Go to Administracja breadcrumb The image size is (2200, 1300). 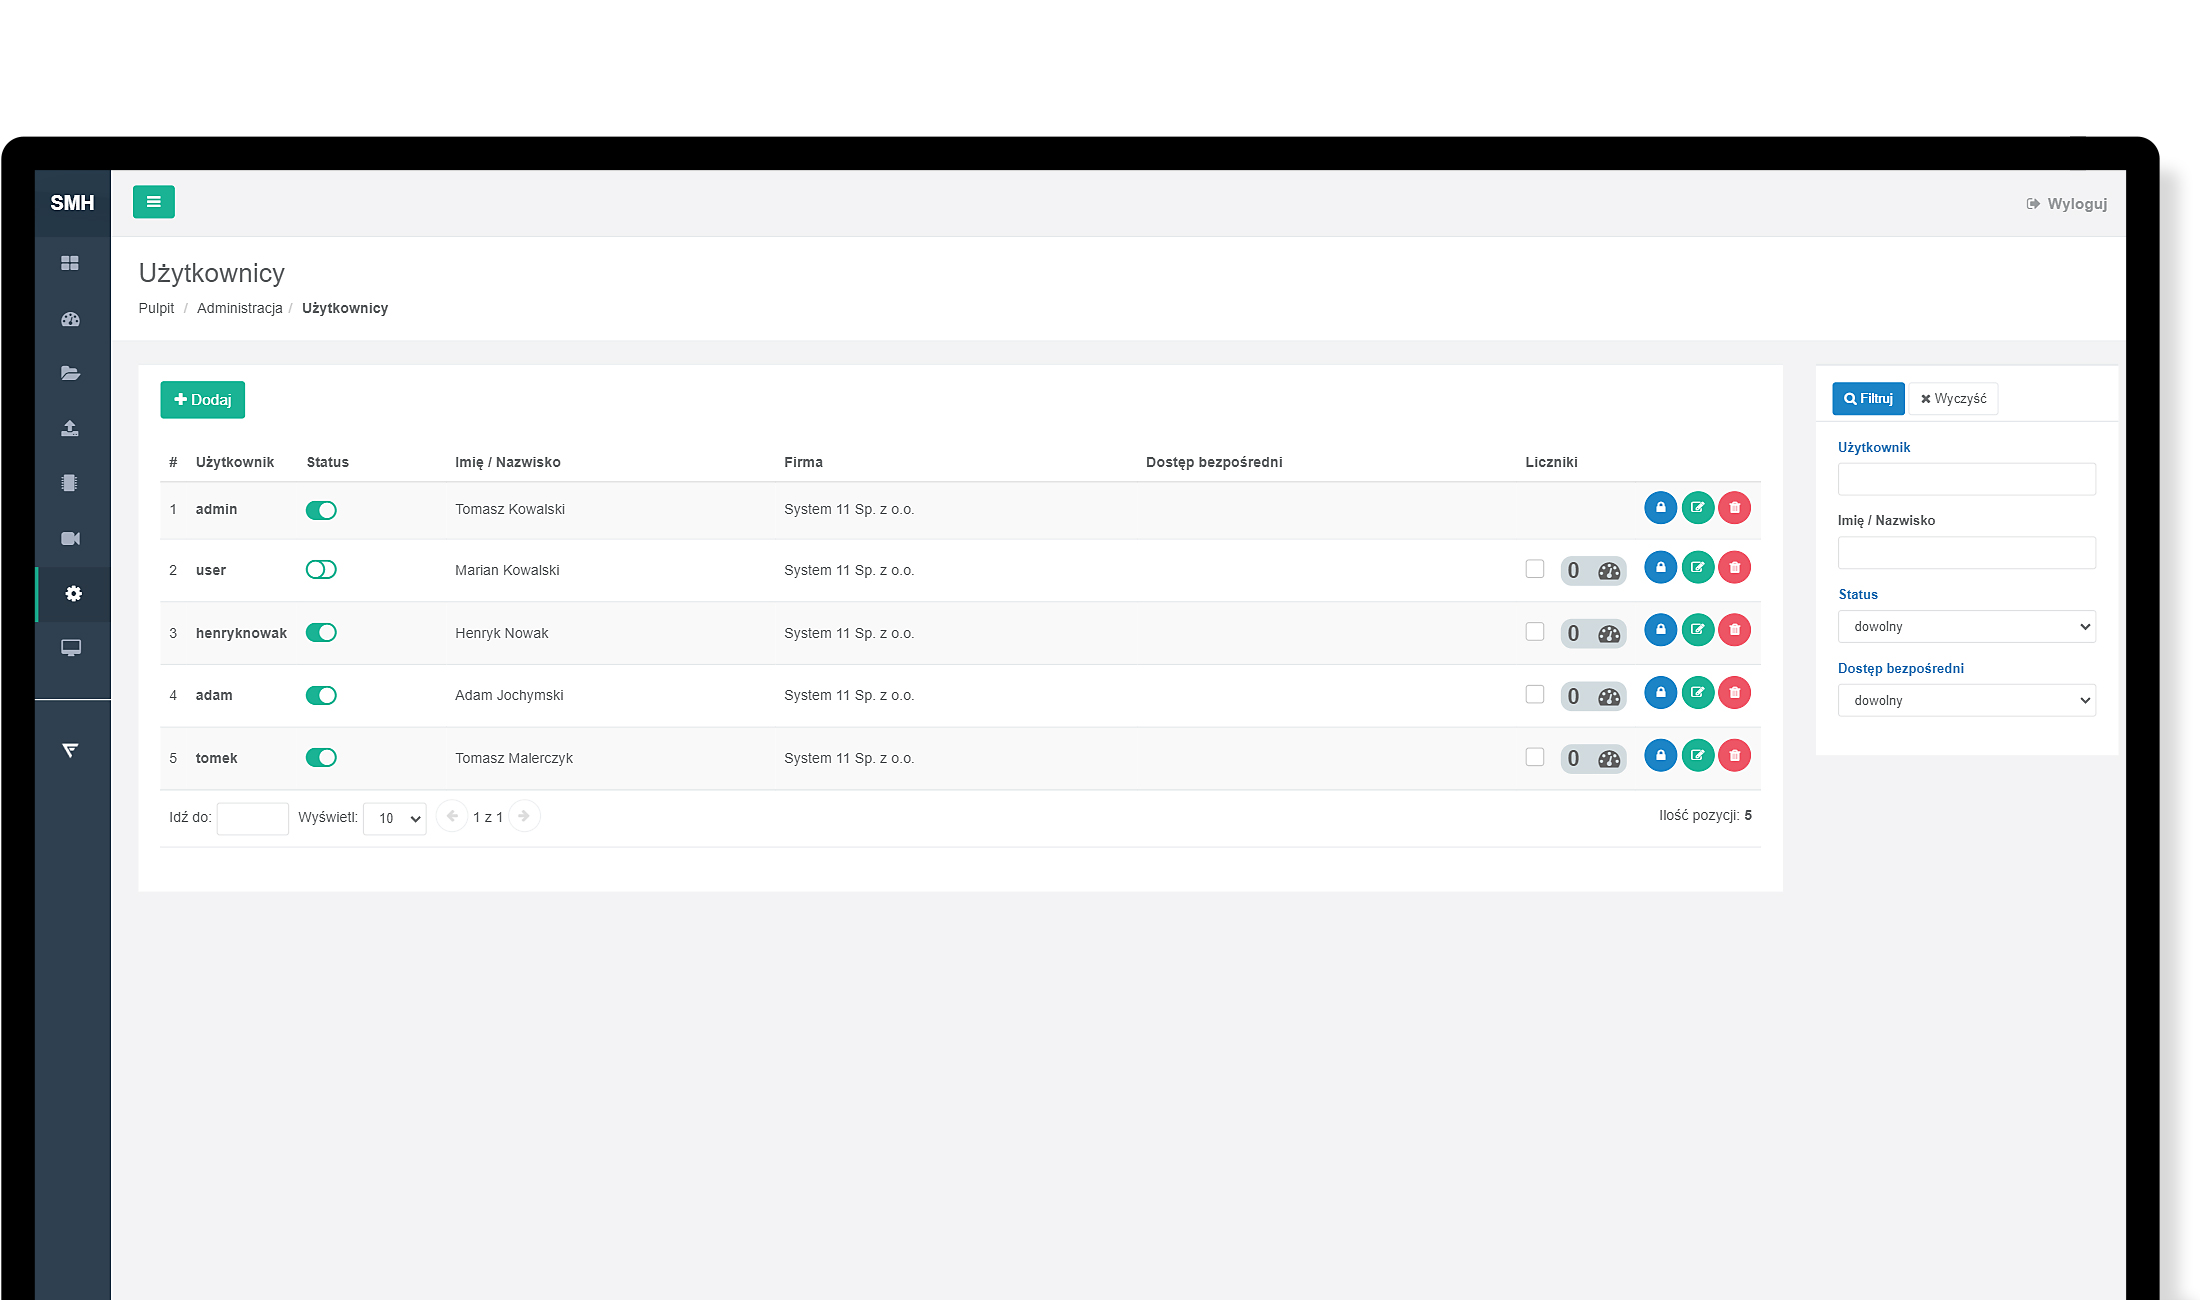[x=239, y=308]
